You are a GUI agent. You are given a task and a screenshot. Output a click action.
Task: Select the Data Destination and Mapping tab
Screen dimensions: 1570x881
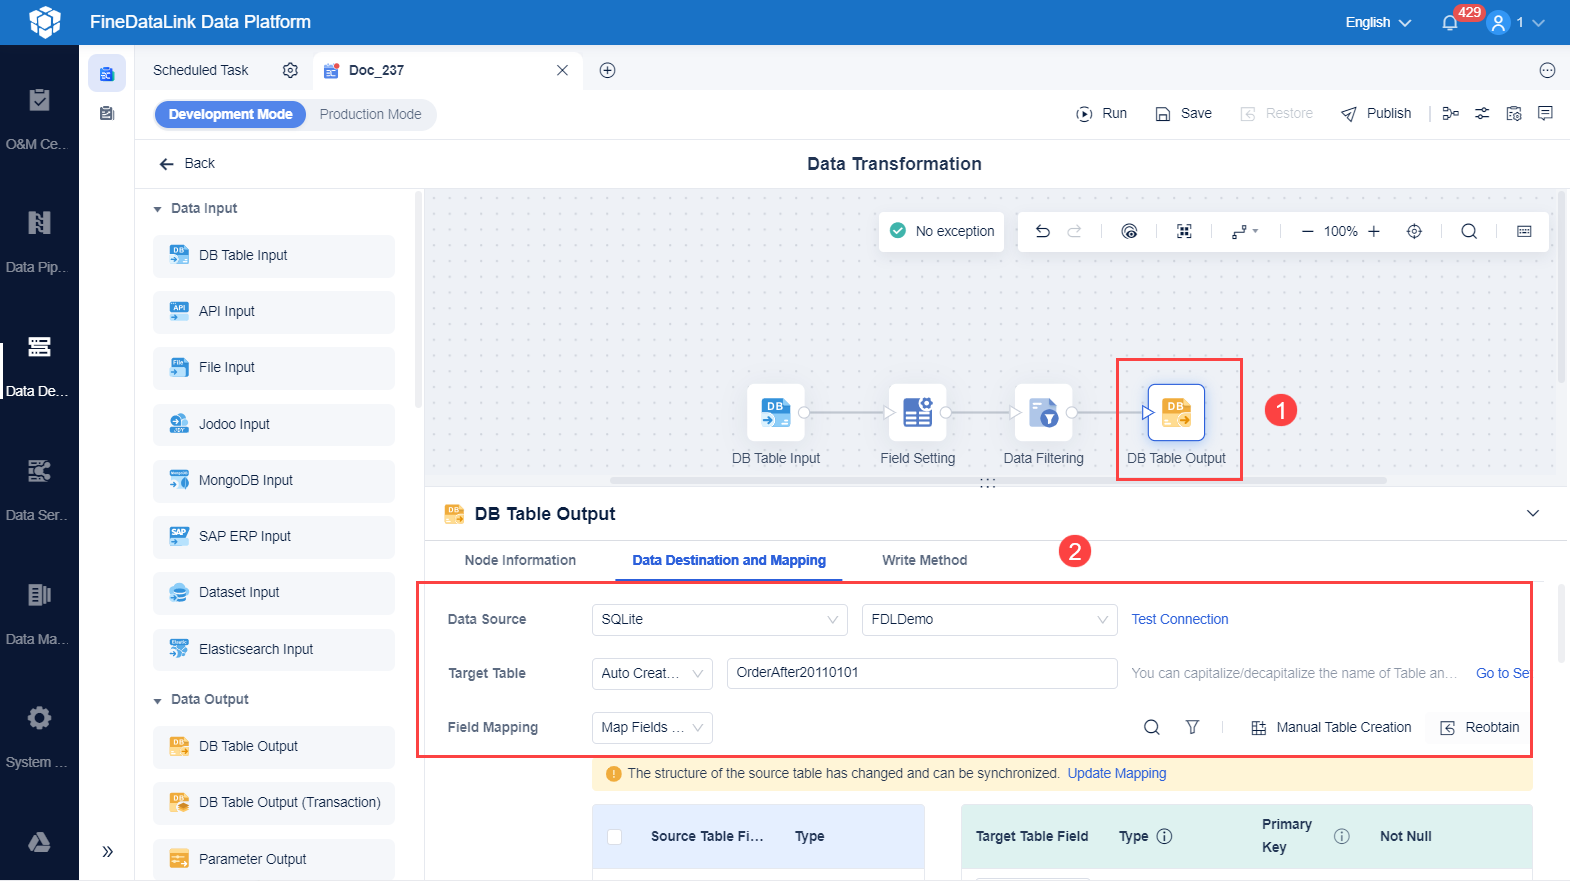[729, 560]
